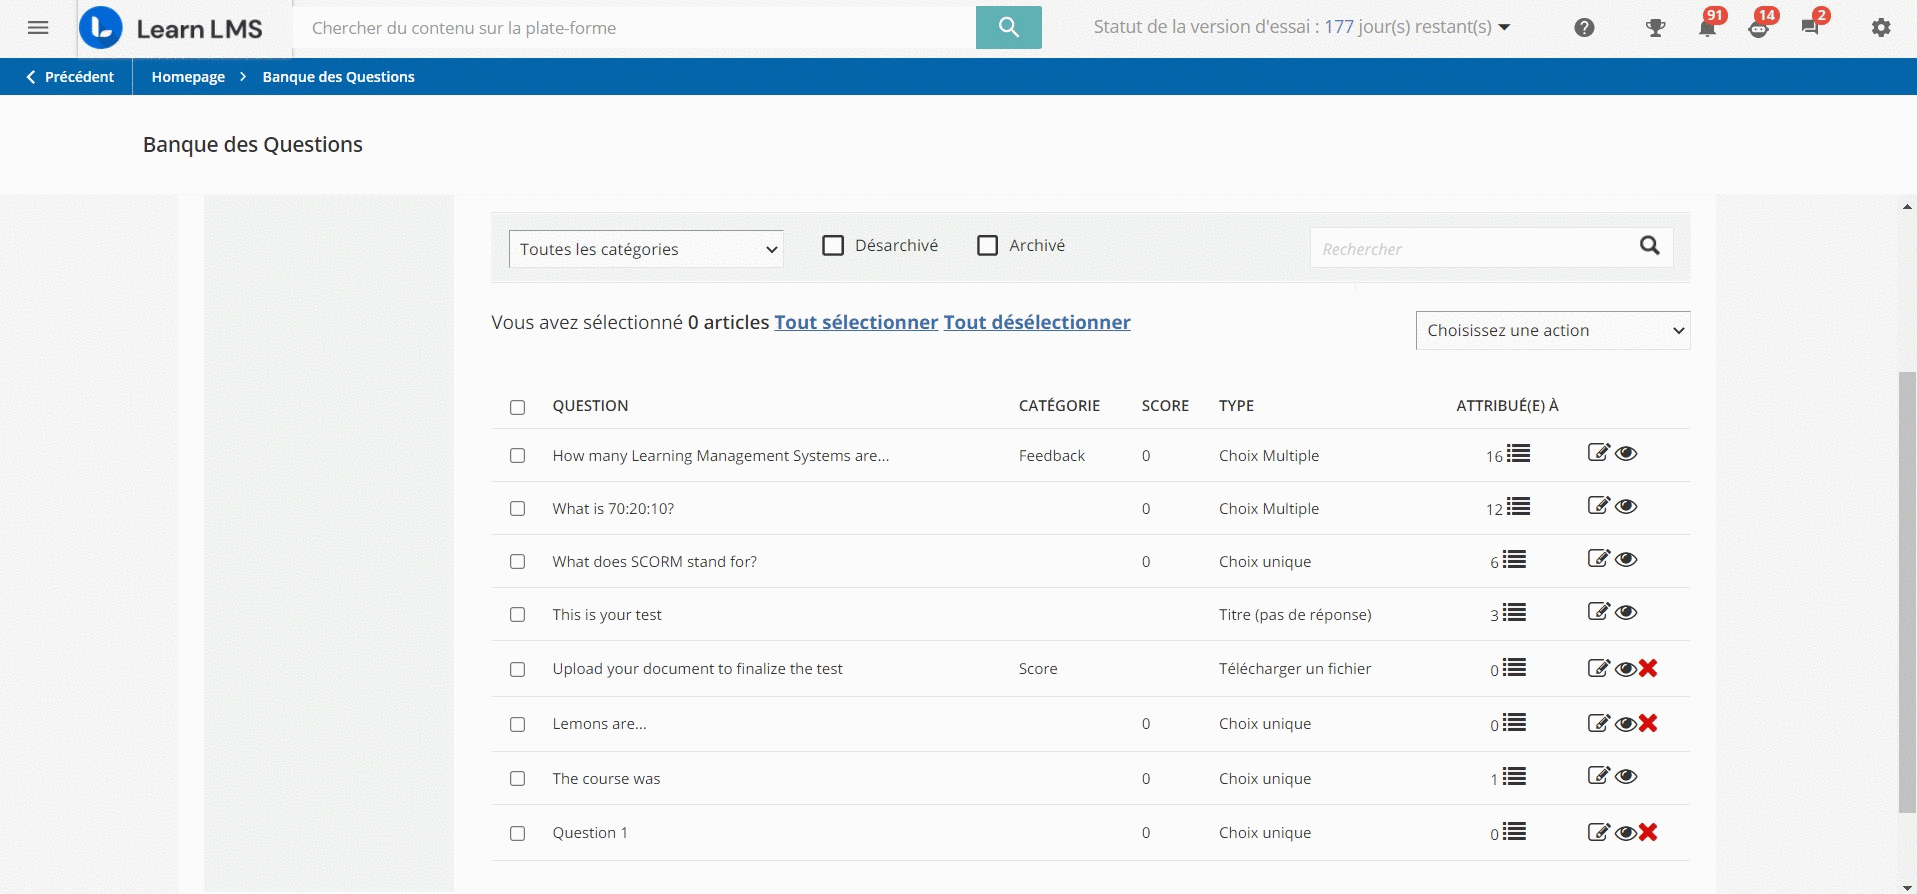Screen dimensions: 1917x894
Task: Preview the 'Lemons are...' question
Action: tap(1626, 724)
